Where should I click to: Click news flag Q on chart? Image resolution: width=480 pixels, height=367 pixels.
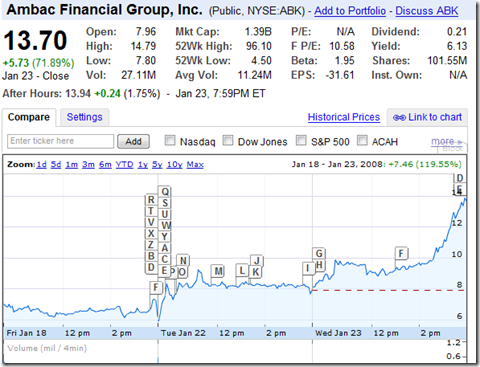tap(165, 192)
